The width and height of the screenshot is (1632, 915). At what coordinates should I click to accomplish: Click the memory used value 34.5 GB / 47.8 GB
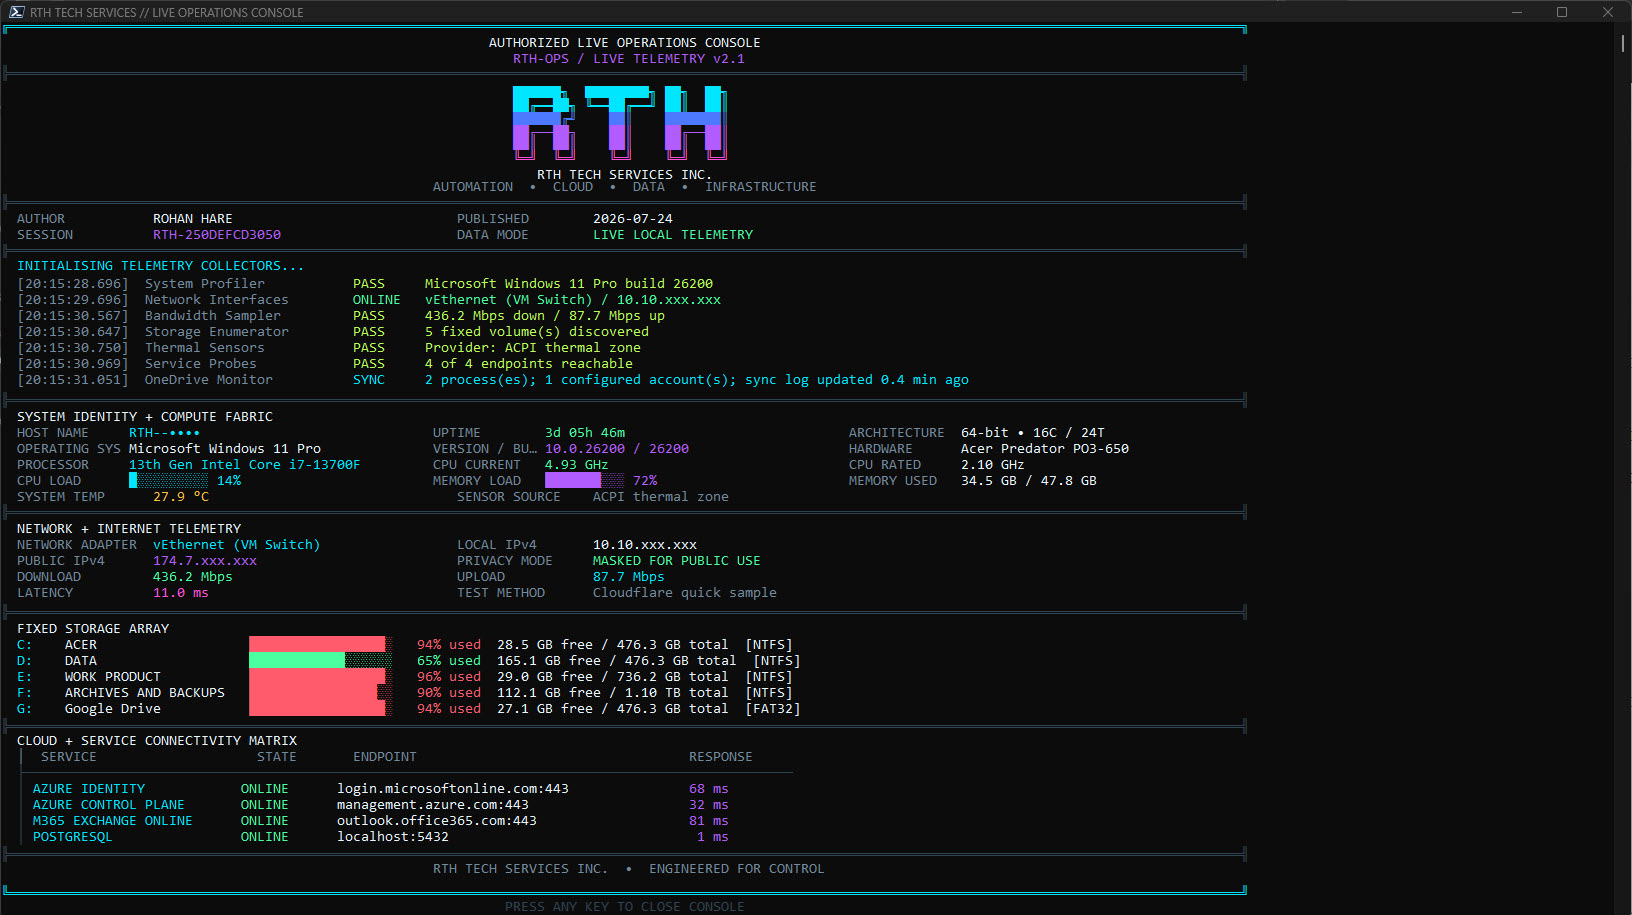tap(1029, 481)
